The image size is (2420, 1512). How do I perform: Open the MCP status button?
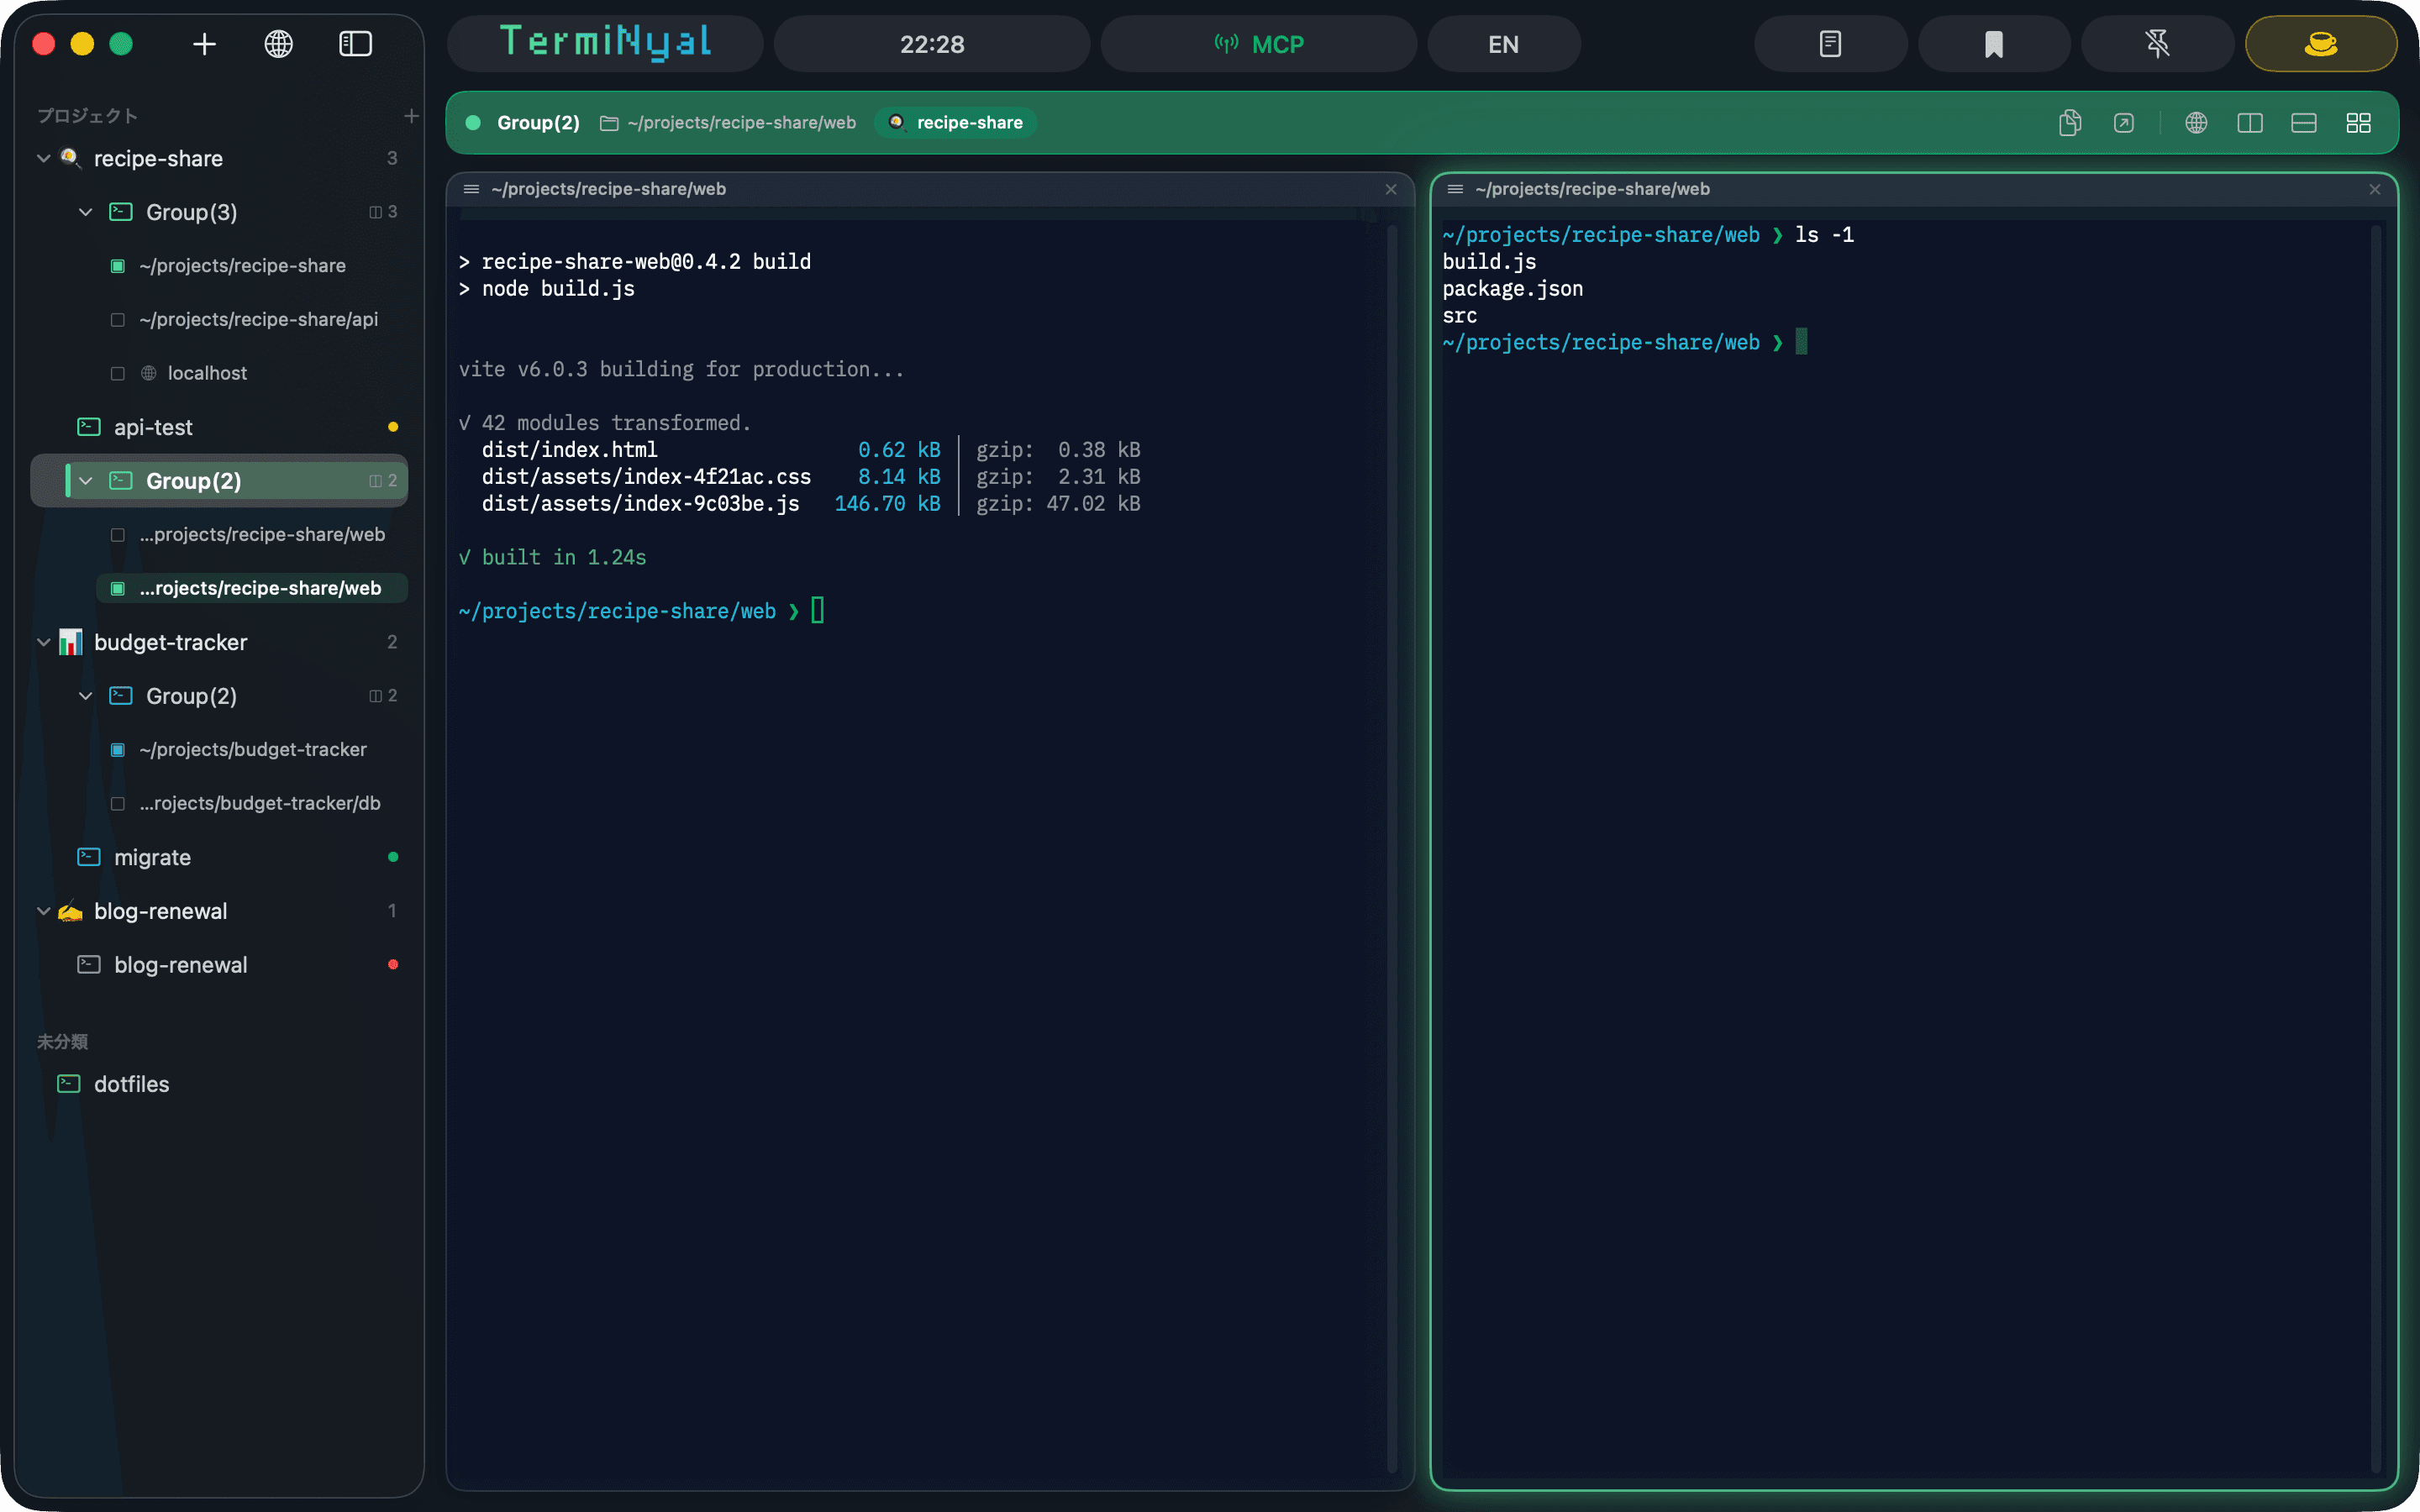1258,44
